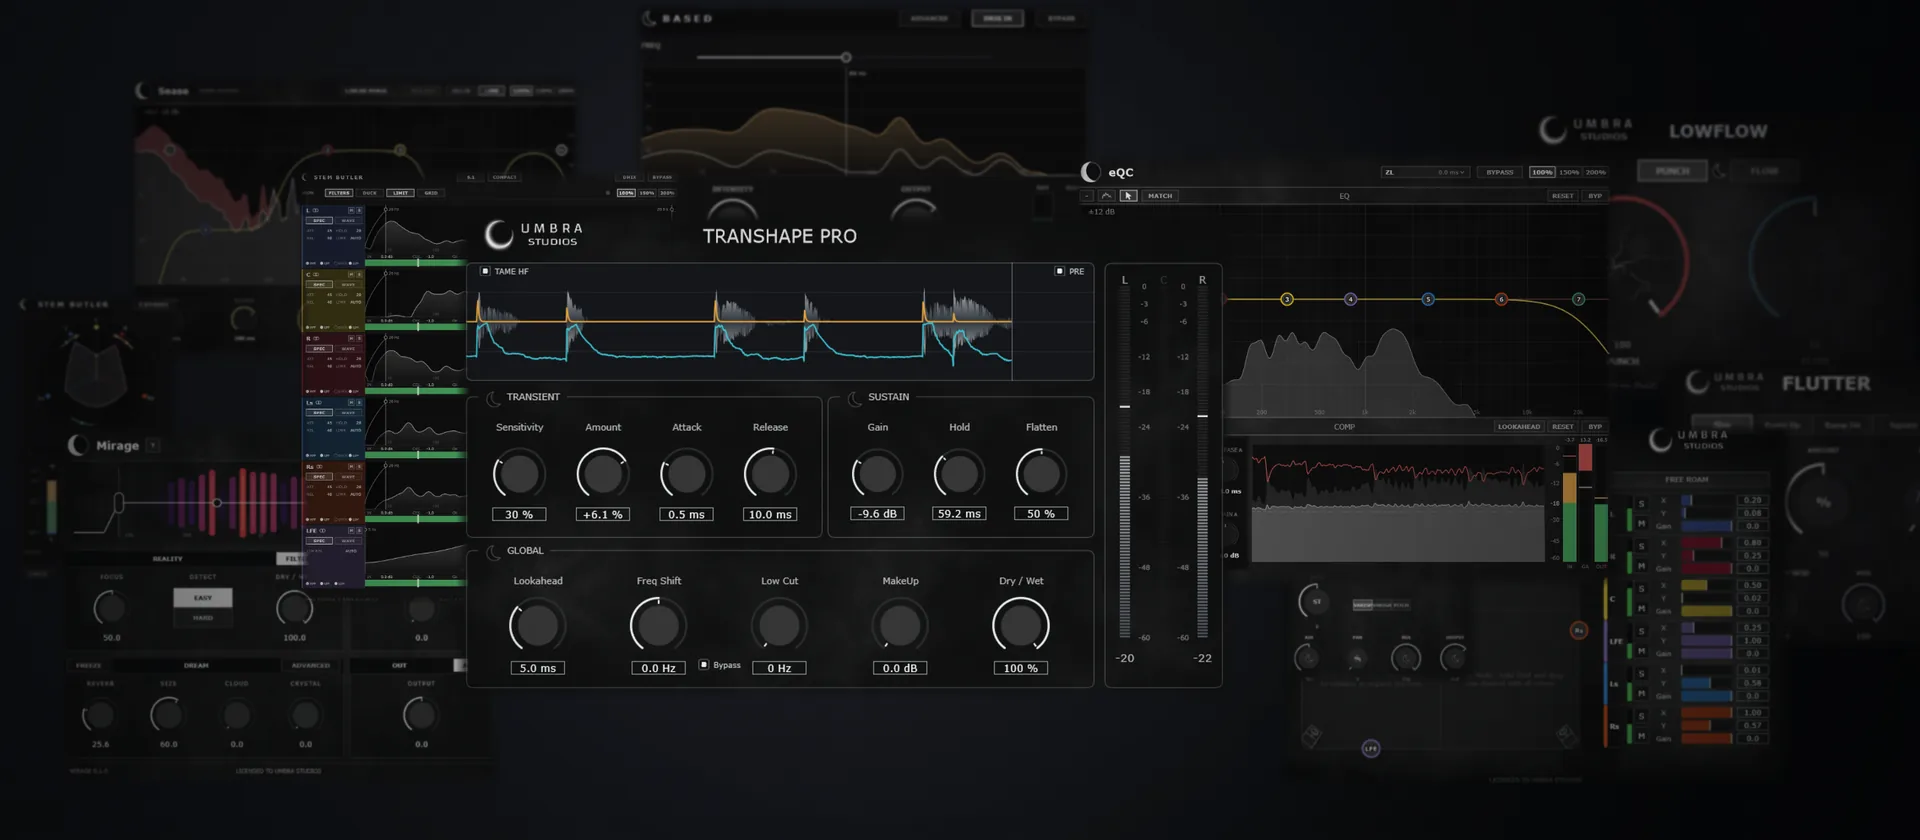
Task: Set eQC scale to 150%
Action: coord(1569,172)
